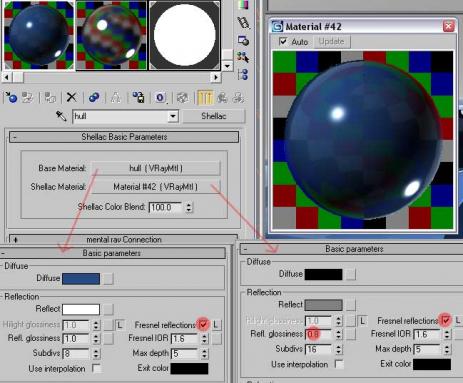Toggle Fresnel reflections in the hull panel
Screen dimensions: 463x383
pyautogui.click(x=203, y=324)
